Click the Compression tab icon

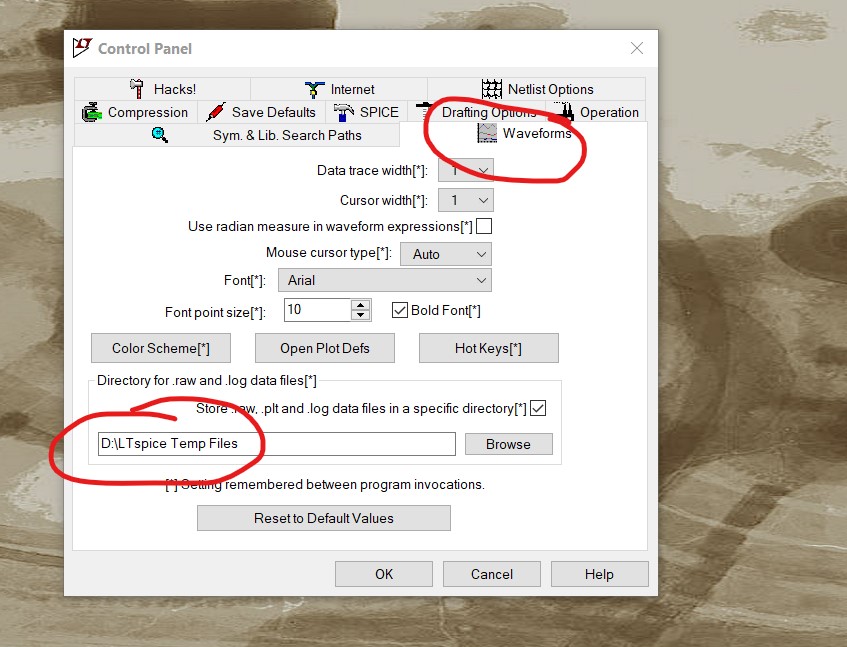click(92, 112)
